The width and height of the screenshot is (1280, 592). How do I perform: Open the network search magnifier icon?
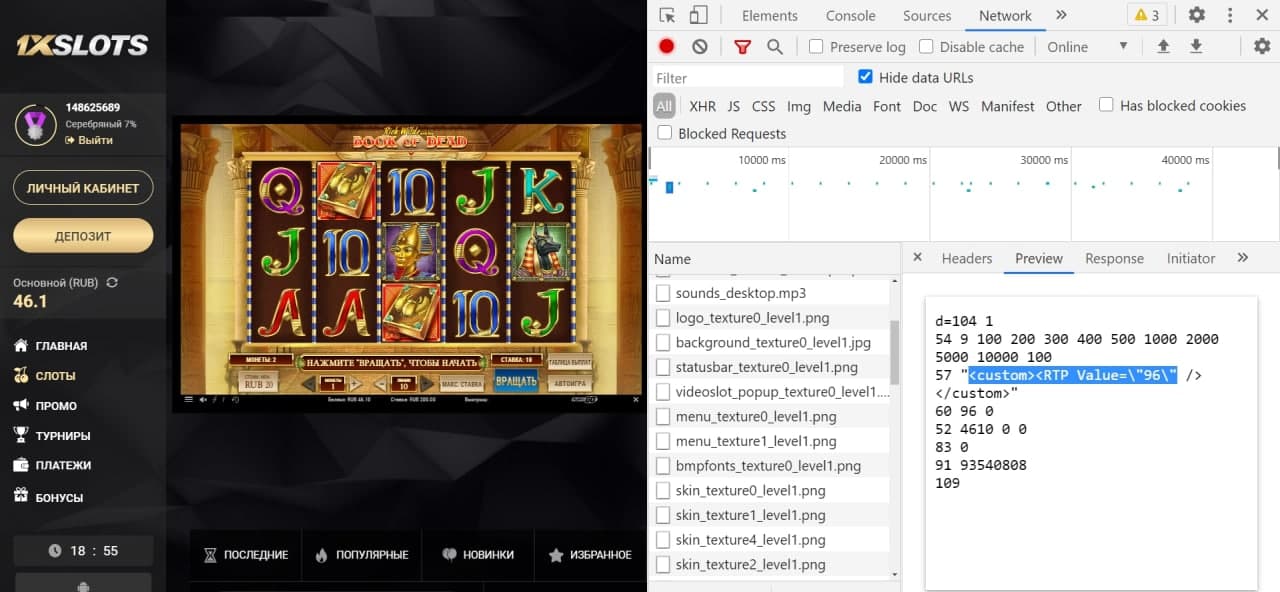tap(774, 46)
